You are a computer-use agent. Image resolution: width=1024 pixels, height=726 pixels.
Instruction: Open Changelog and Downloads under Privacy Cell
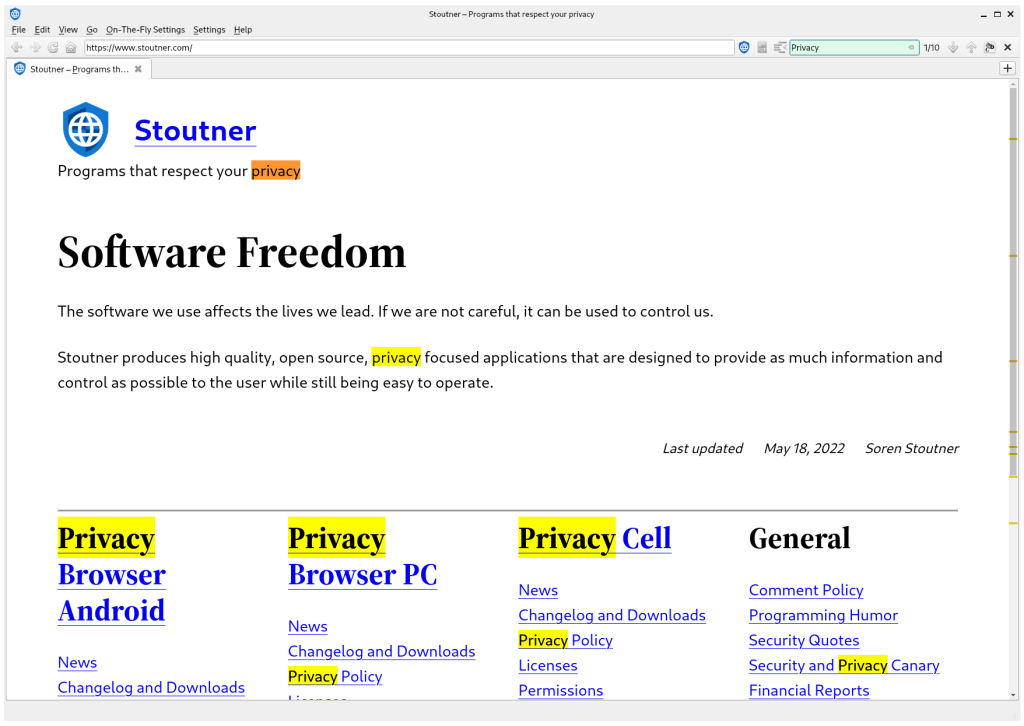click(x=612, y=615)
